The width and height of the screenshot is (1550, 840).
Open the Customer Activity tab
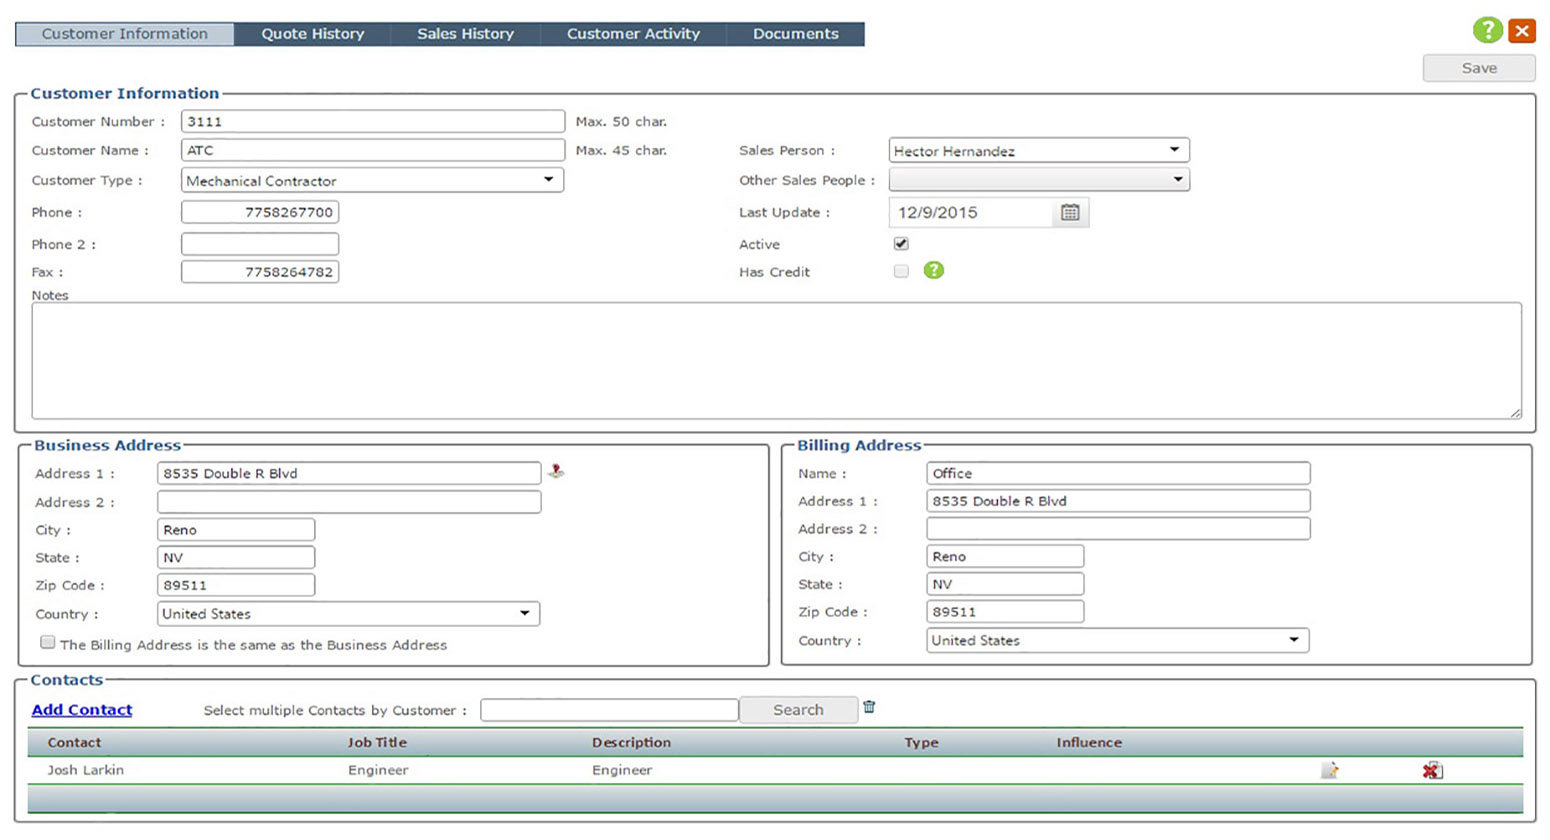[633, 34]
